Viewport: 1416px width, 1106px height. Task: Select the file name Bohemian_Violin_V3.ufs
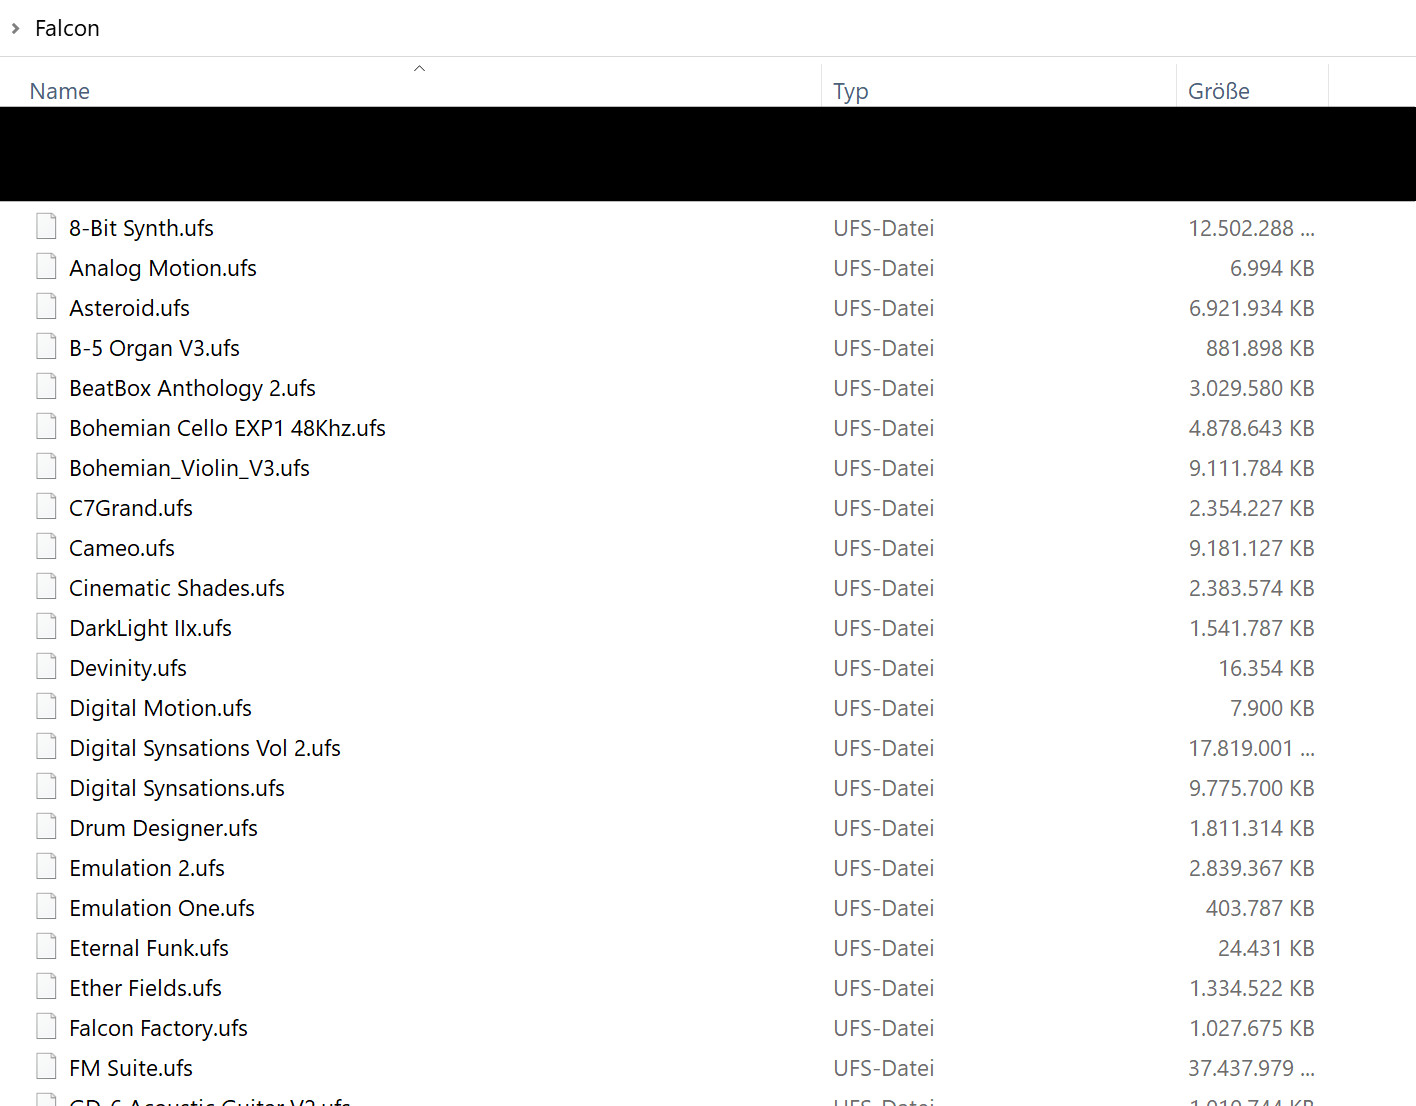[189, 468]
